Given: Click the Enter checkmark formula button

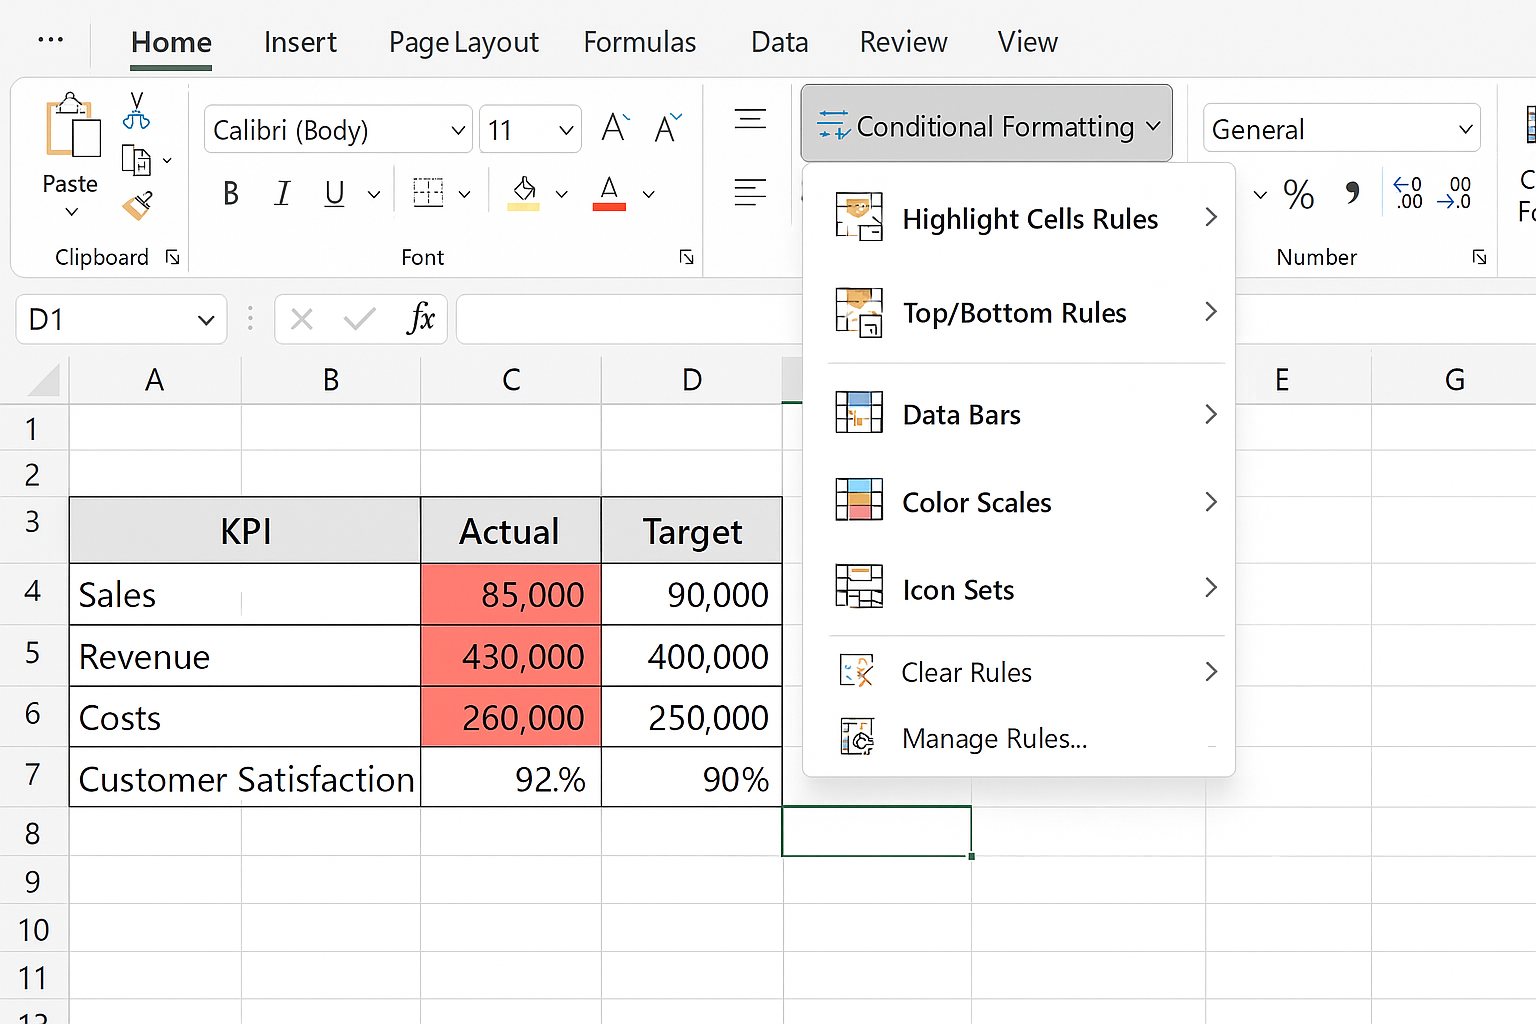Looking at the screenshot, I should point(359,320).
